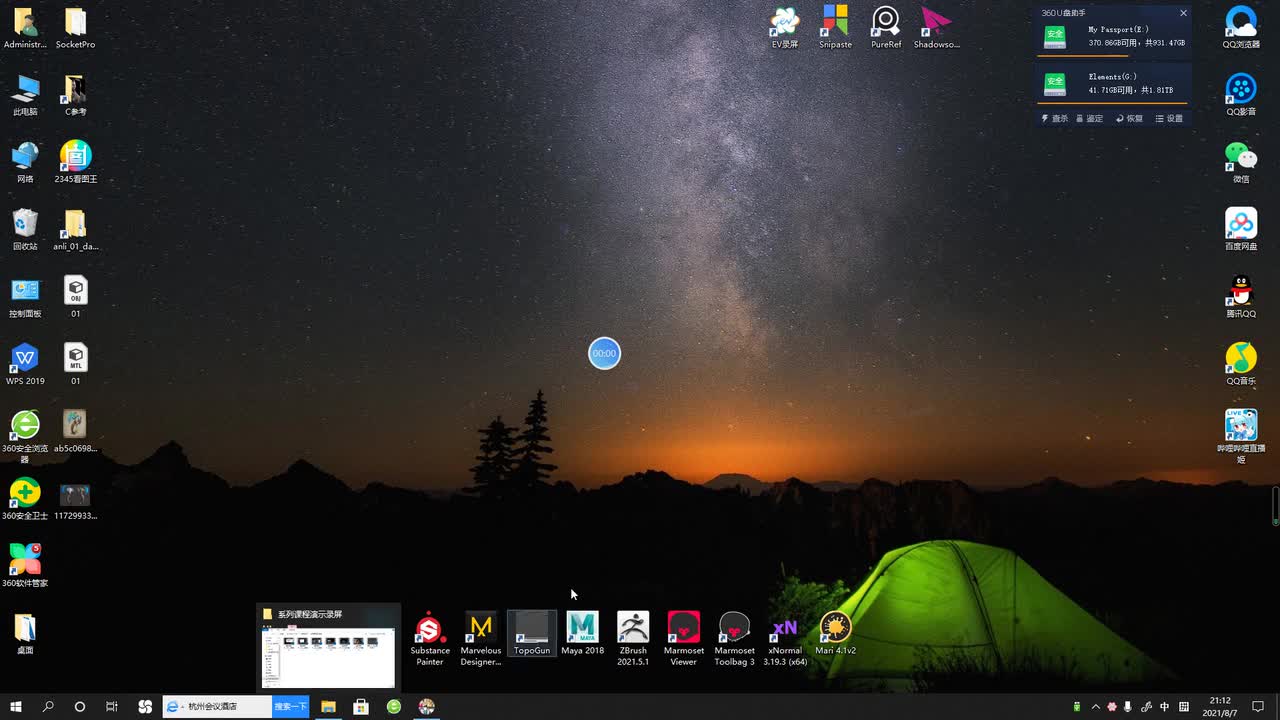
Task: Launch Marvelous Designer from the desktop
Action: coord(481,638)
